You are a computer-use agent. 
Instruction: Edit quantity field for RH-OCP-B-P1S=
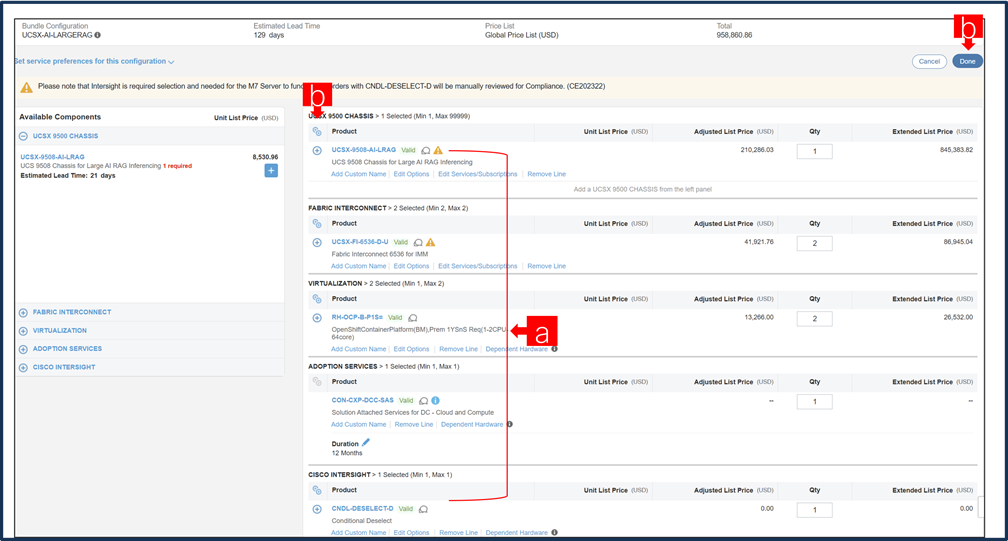point(814,319)
